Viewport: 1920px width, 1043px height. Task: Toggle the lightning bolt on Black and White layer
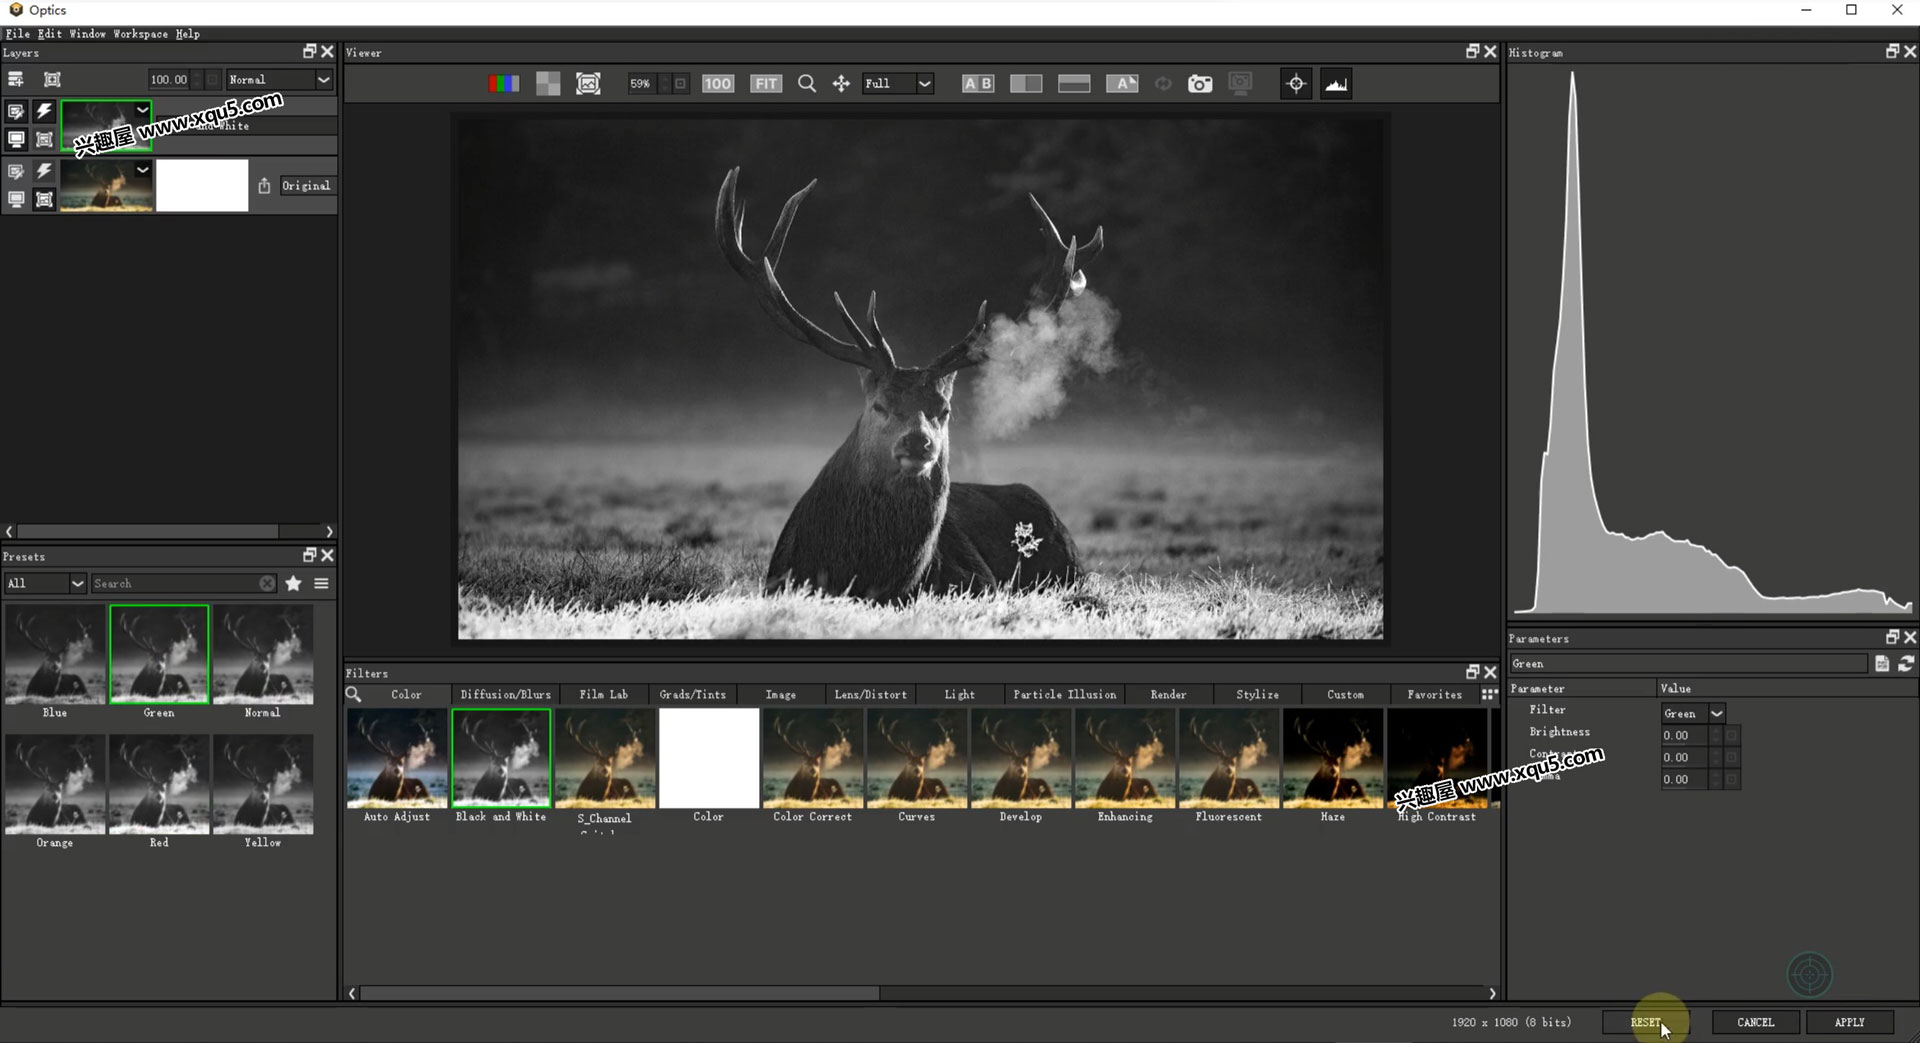44,111
